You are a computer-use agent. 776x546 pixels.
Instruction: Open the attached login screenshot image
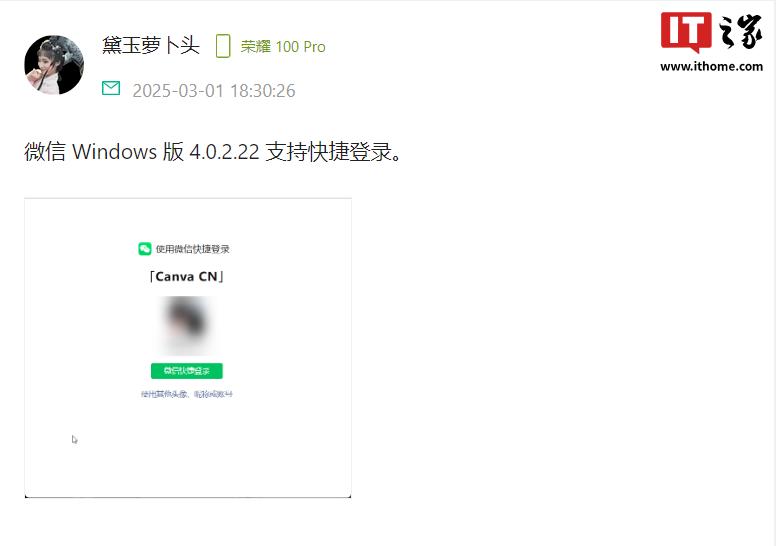[188, 347]
